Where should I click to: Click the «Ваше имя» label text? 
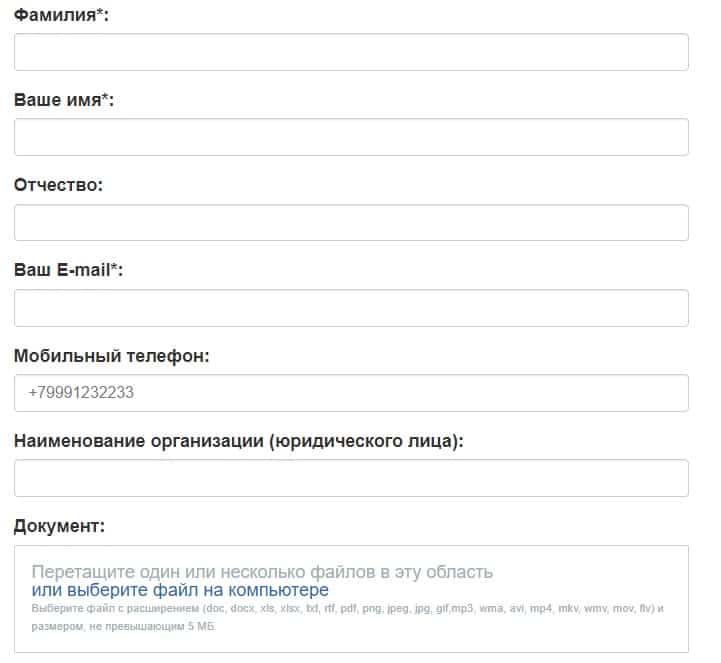[58, 101]
